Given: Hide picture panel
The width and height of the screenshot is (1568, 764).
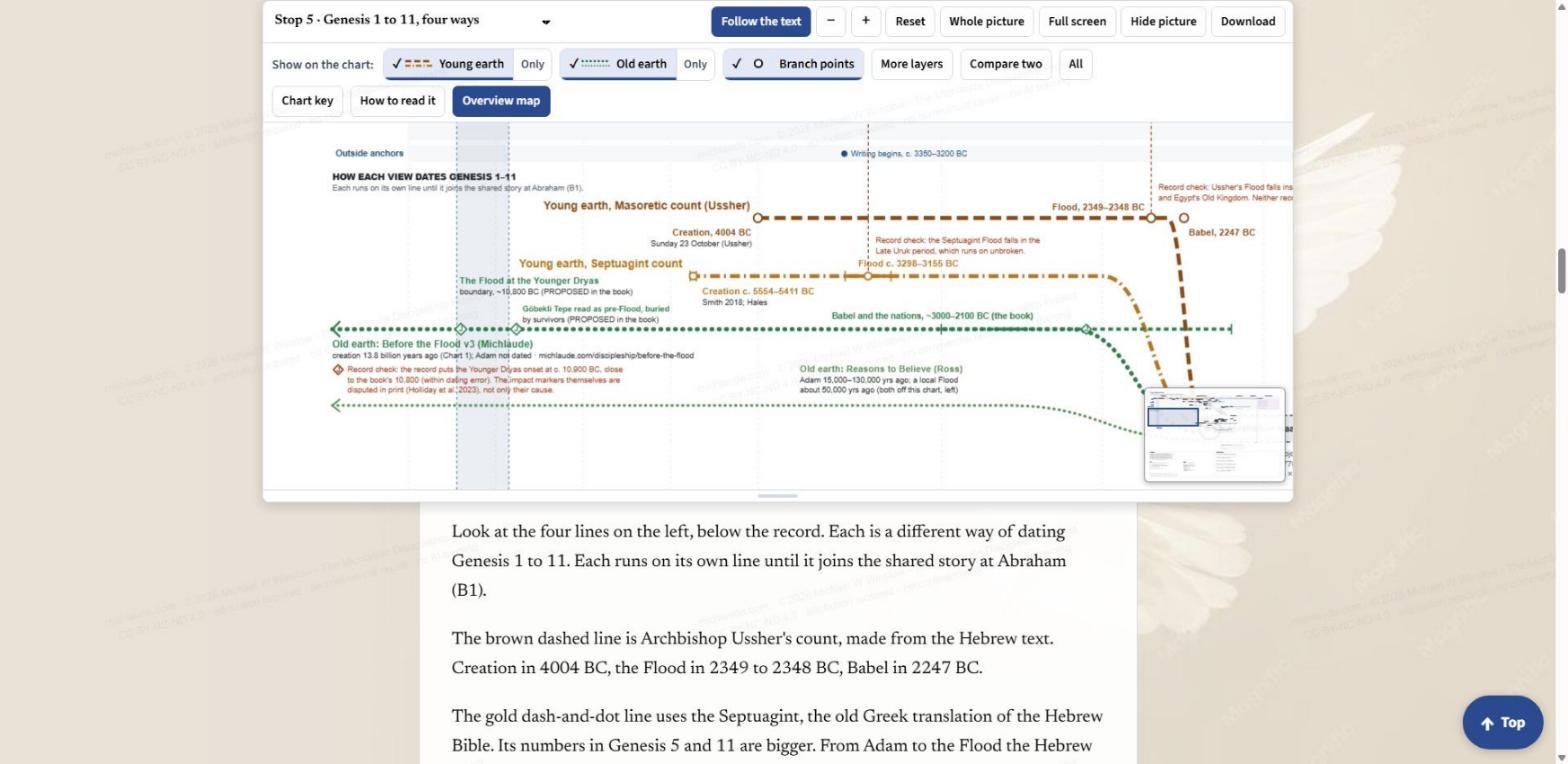Looking at the screenshot, I should (x=1163, y=21).
